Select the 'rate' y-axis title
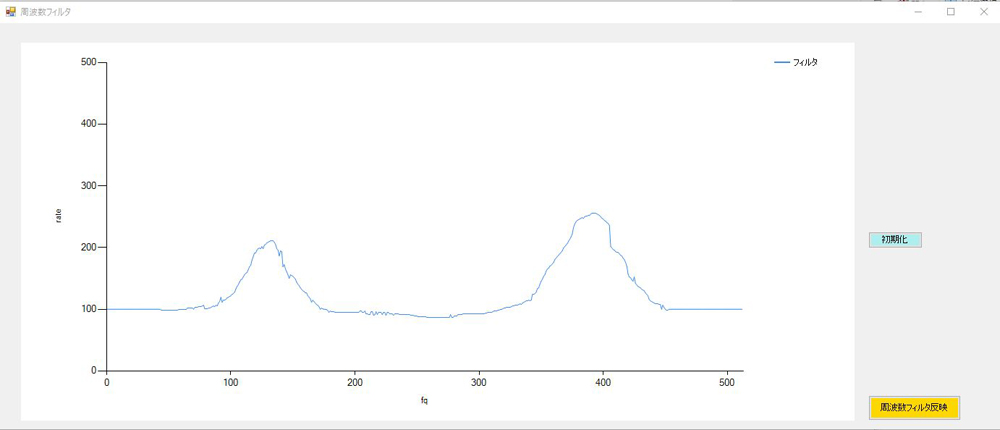This screenshot has height=430, width=1000. coord(58,215)
